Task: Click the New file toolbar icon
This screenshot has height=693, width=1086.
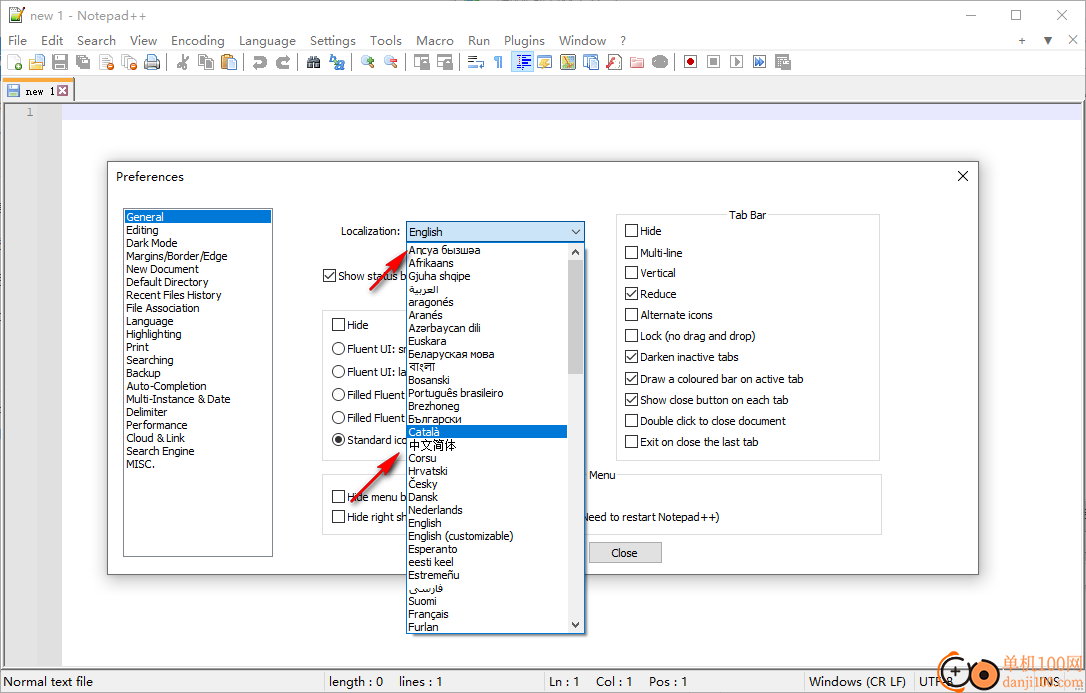Action: point(15,62)
